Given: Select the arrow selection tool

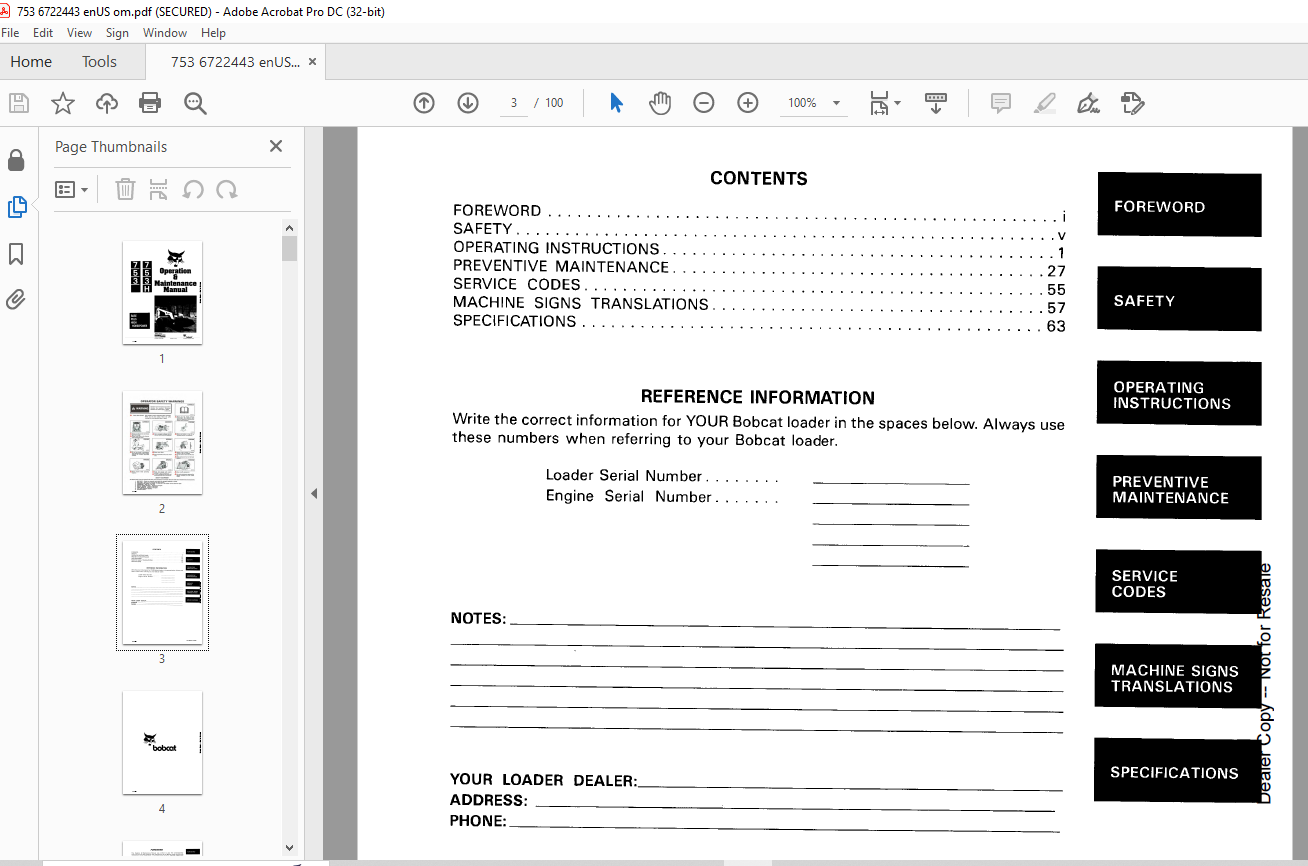Looking at the screenshot, I should tap(617, 103).
